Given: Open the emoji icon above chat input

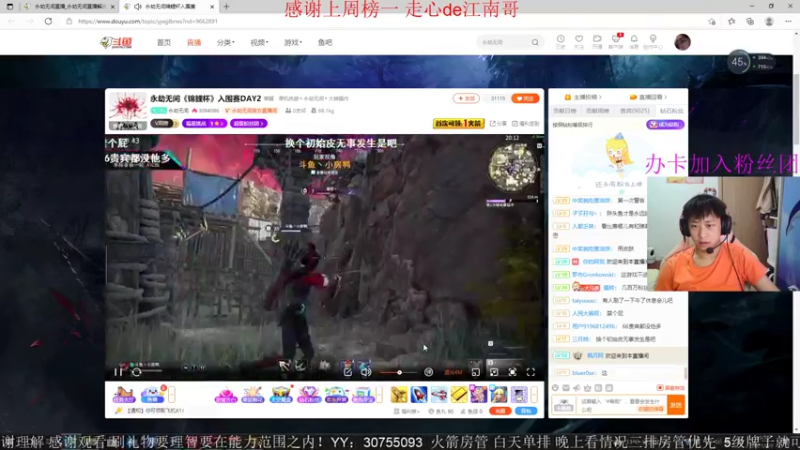Looking at the screenshot, I should pyautogui.click(x=555, y=388).
